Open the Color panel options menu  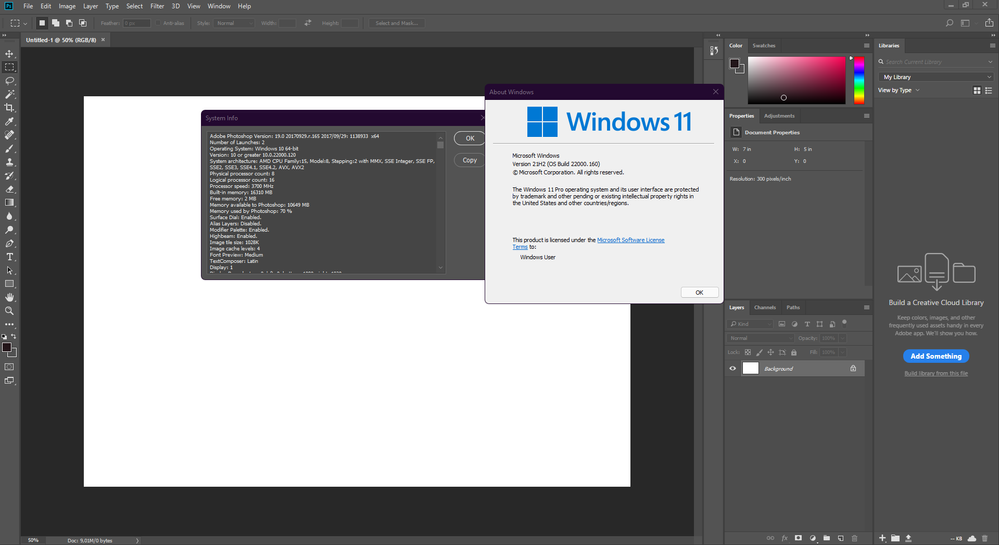[x=866, y=45]
